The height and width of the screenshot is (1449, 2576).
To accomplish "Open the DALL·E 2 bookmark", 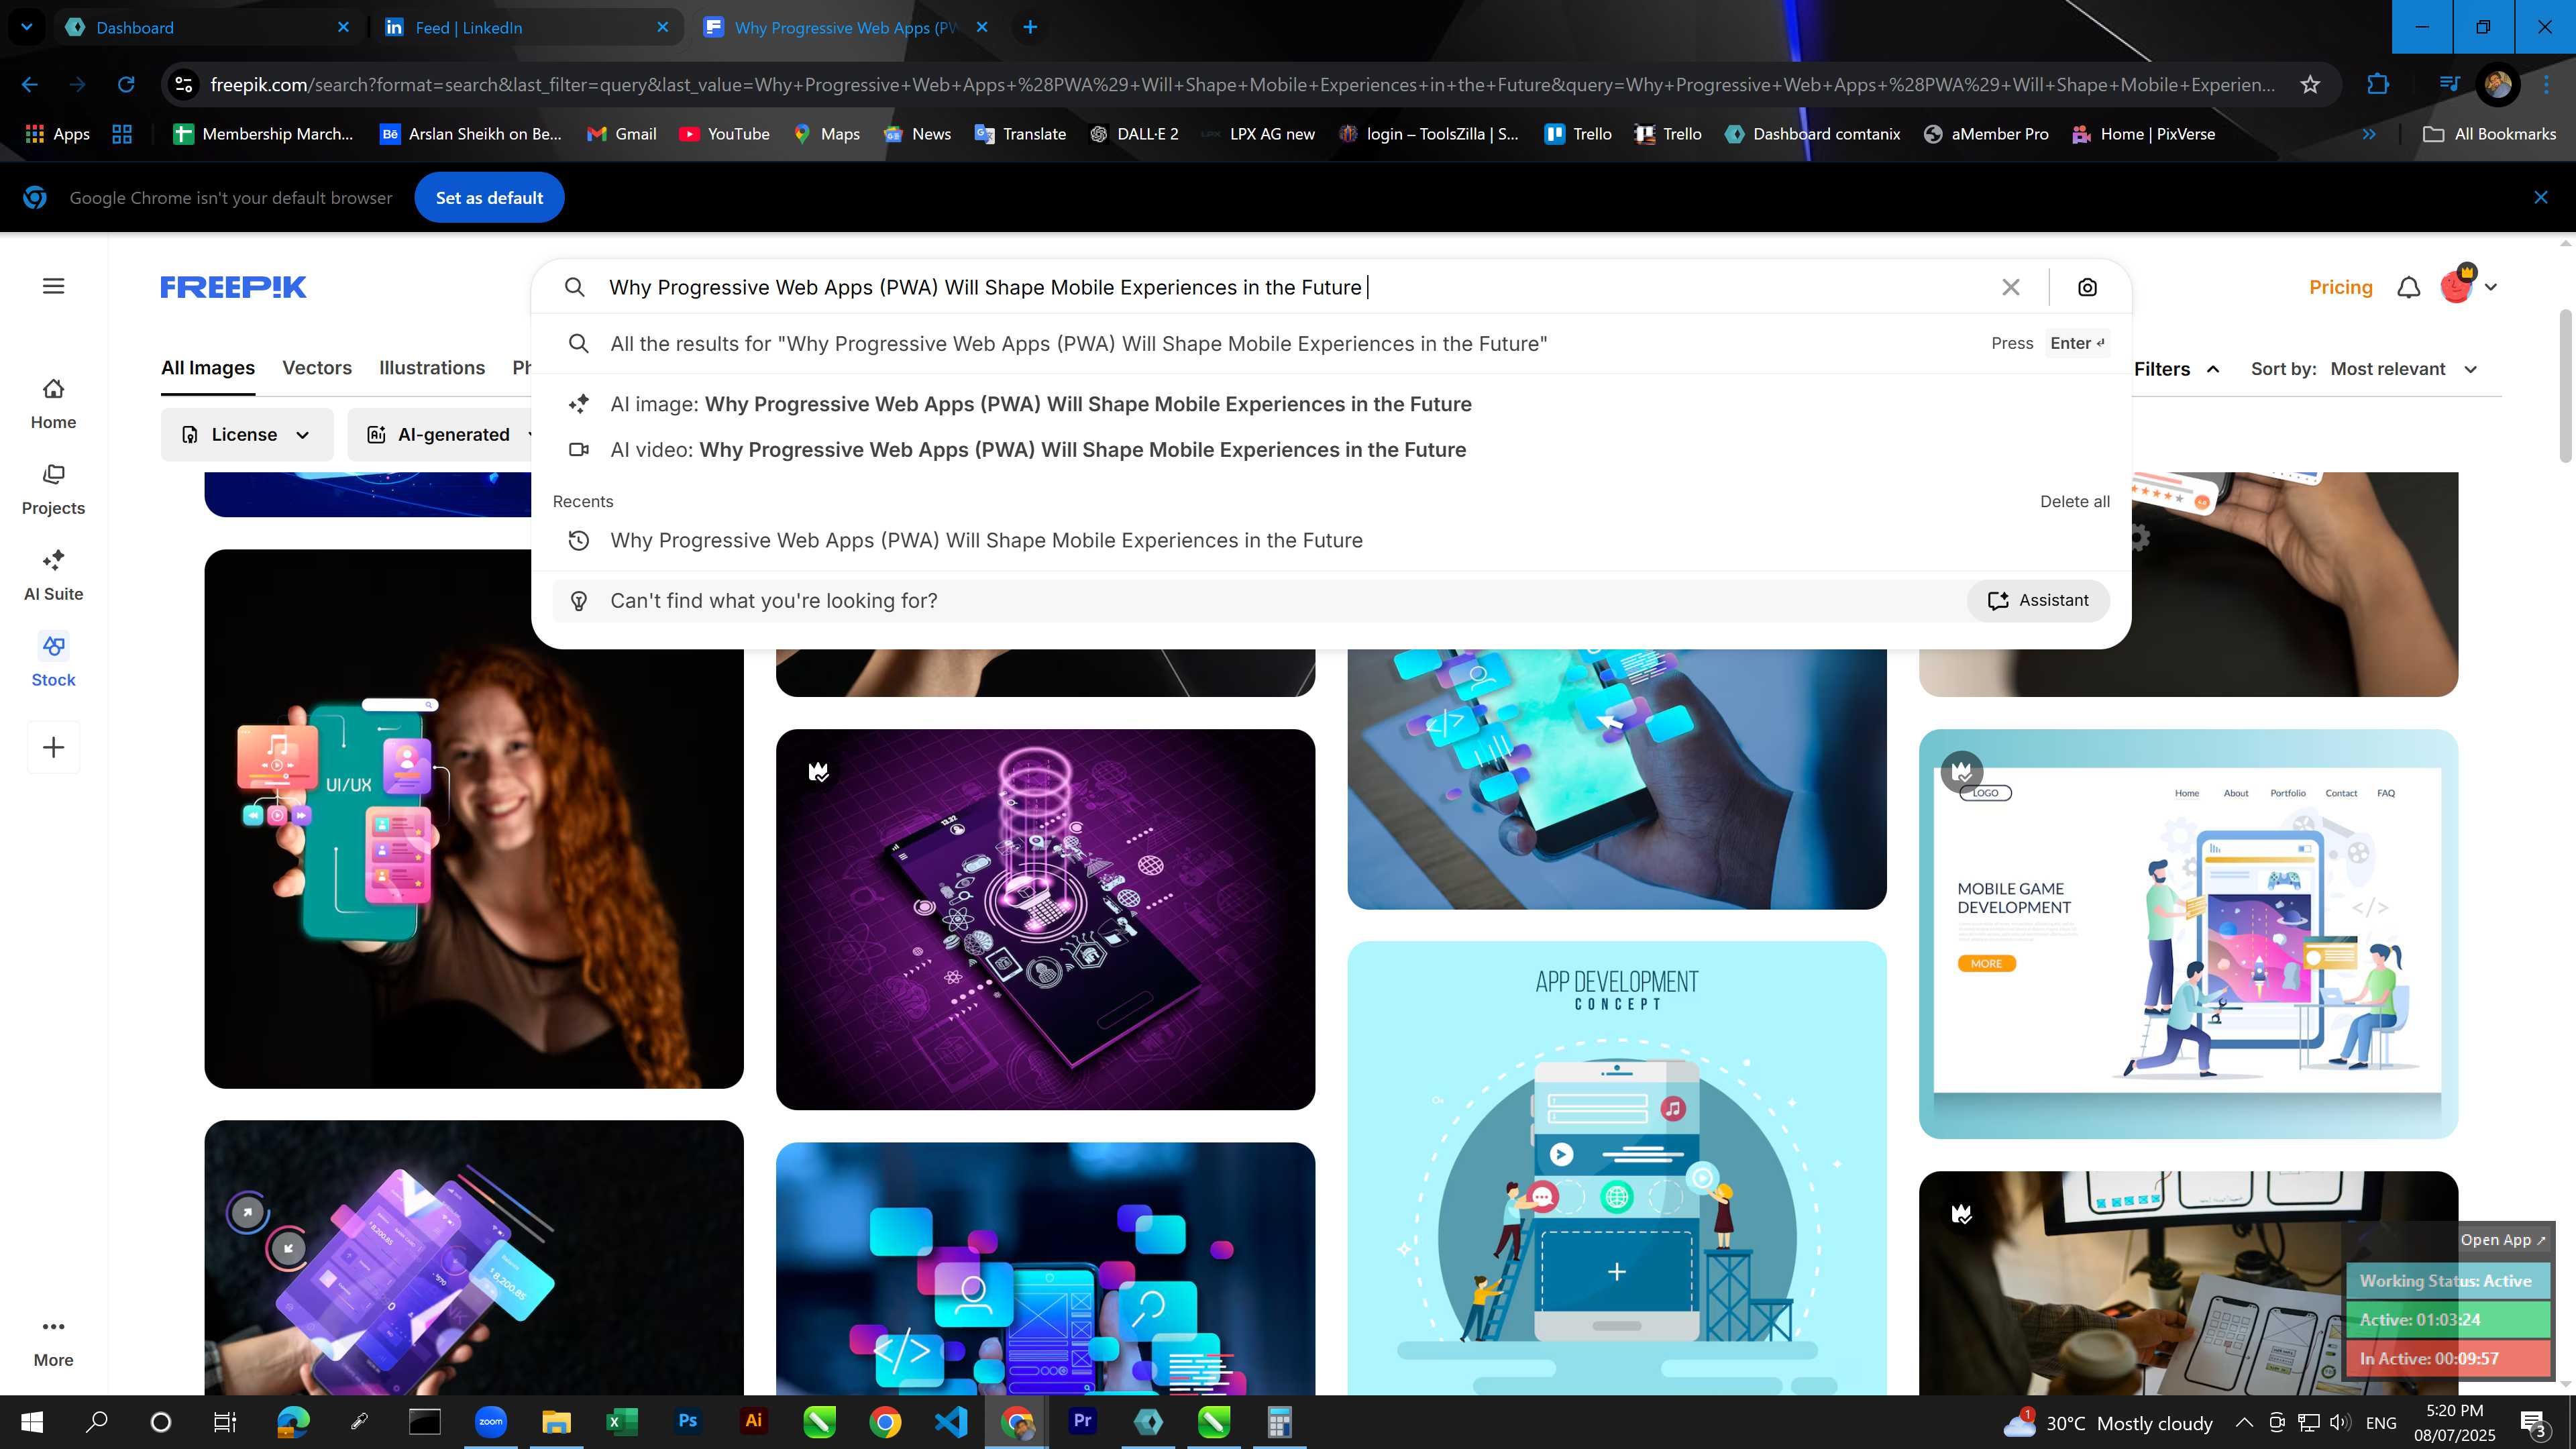I will point(1134,134).
